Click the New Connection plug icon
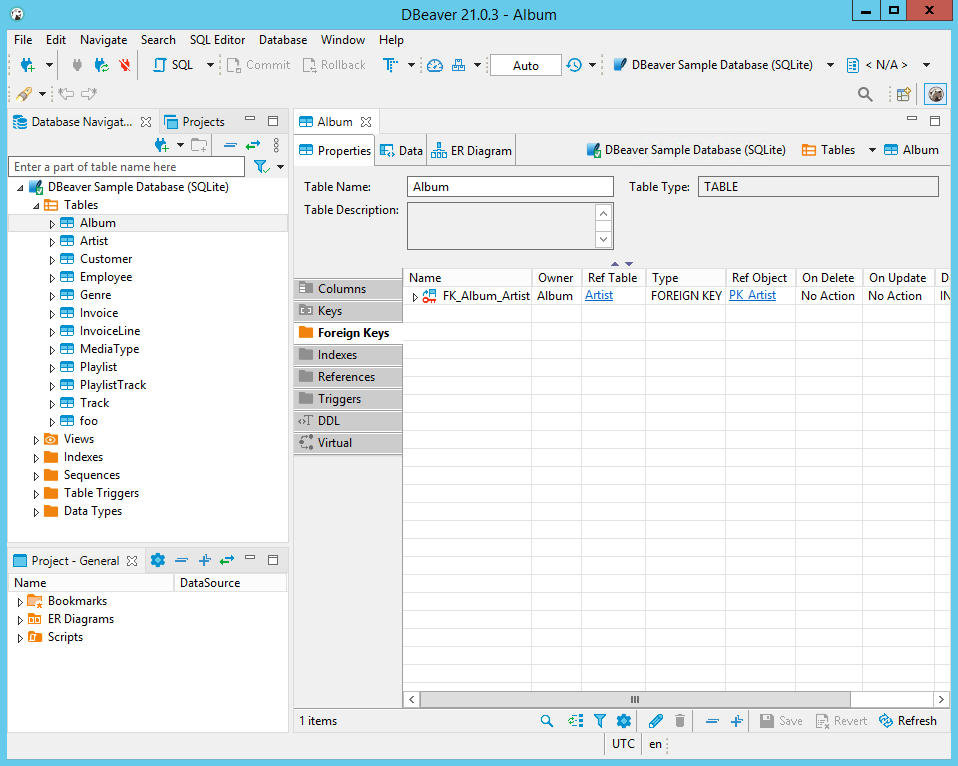Viewport: 958px width, 766px height. point(28,65)
